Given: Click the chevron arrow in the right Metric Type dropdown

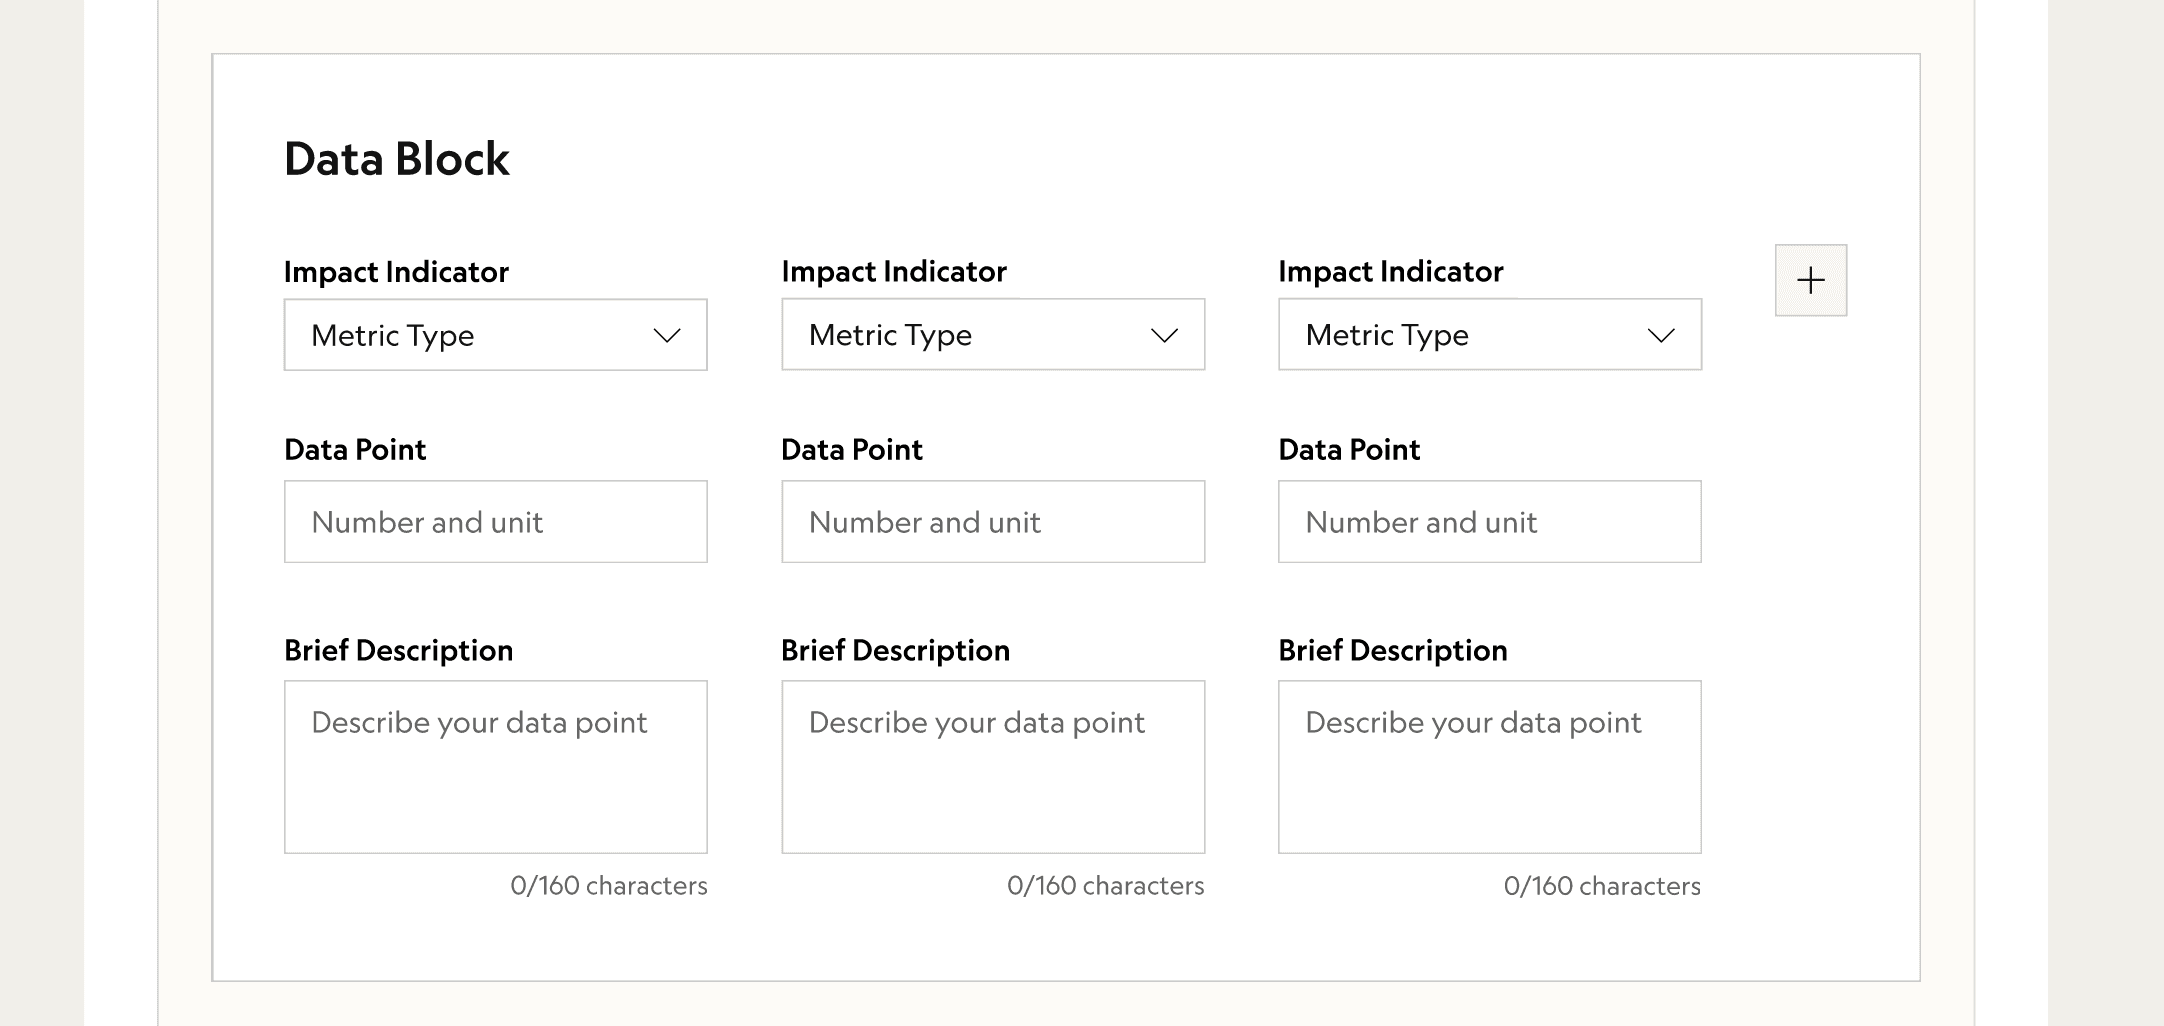Looking at the screenshot, I should pyautogui.click(x=1660, y=336).
